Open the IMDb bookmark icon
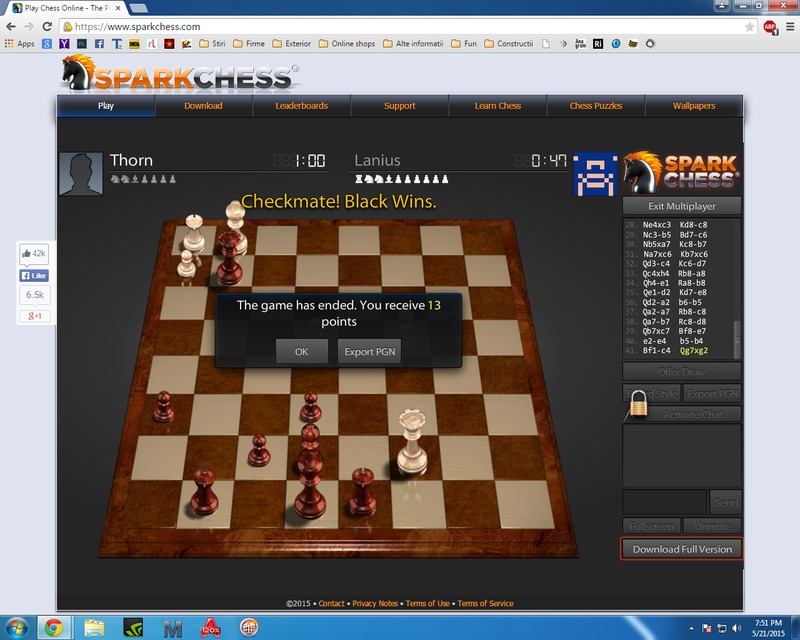The image size is (800, 640). coord(134,44)
